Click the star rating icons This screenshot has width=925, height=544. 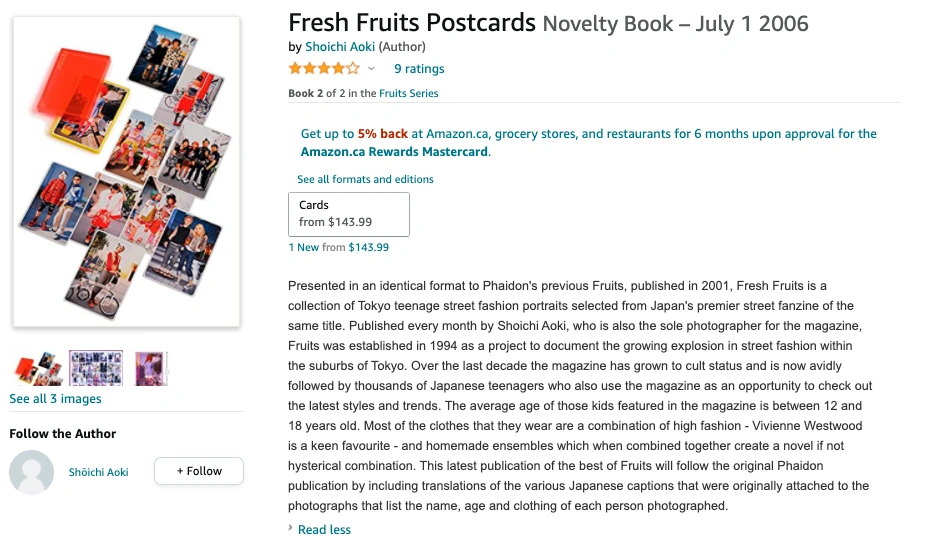[324, 68]
